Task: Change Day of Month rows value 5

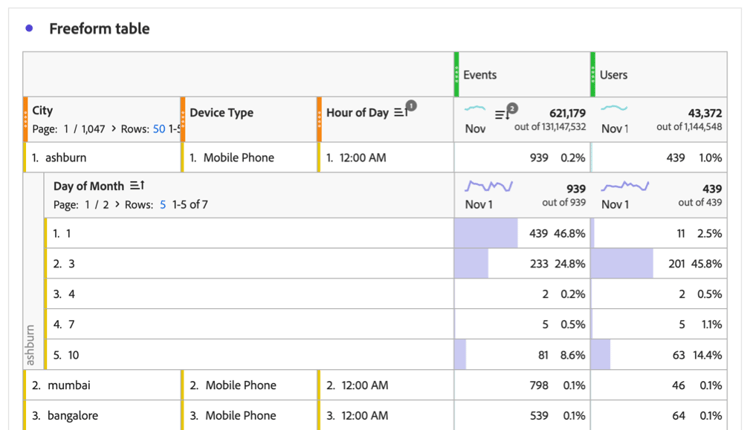Action: click(163, 204)
